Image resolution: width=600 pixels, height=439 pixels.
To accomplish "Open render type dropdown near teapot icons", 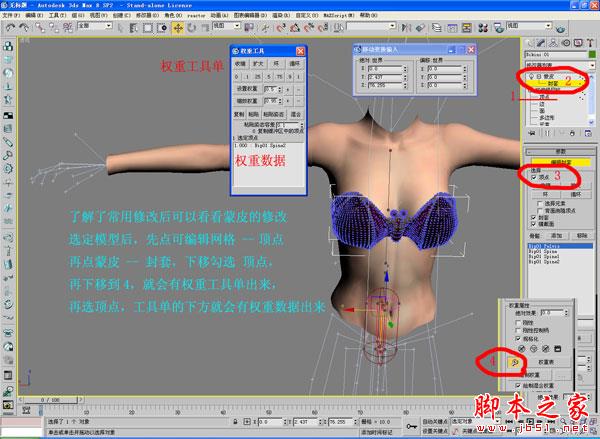I will click(x=529, y=25).
